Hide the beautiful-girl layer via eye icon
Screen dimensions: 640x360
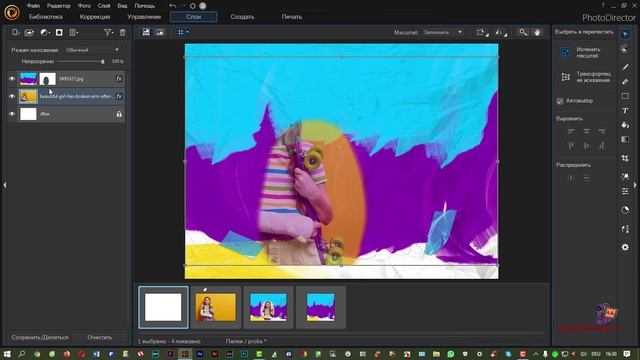tap(12, 96)
